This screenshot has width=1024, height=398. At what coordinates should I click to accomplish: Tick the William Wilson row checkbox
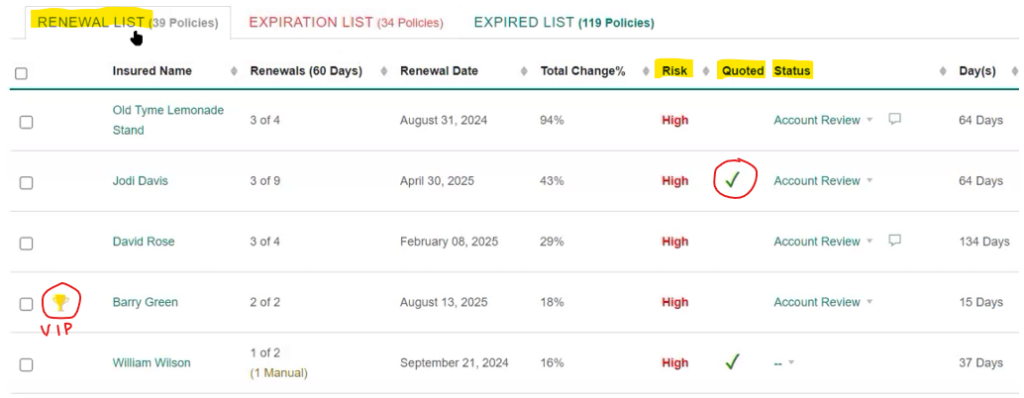click(26, 365)
